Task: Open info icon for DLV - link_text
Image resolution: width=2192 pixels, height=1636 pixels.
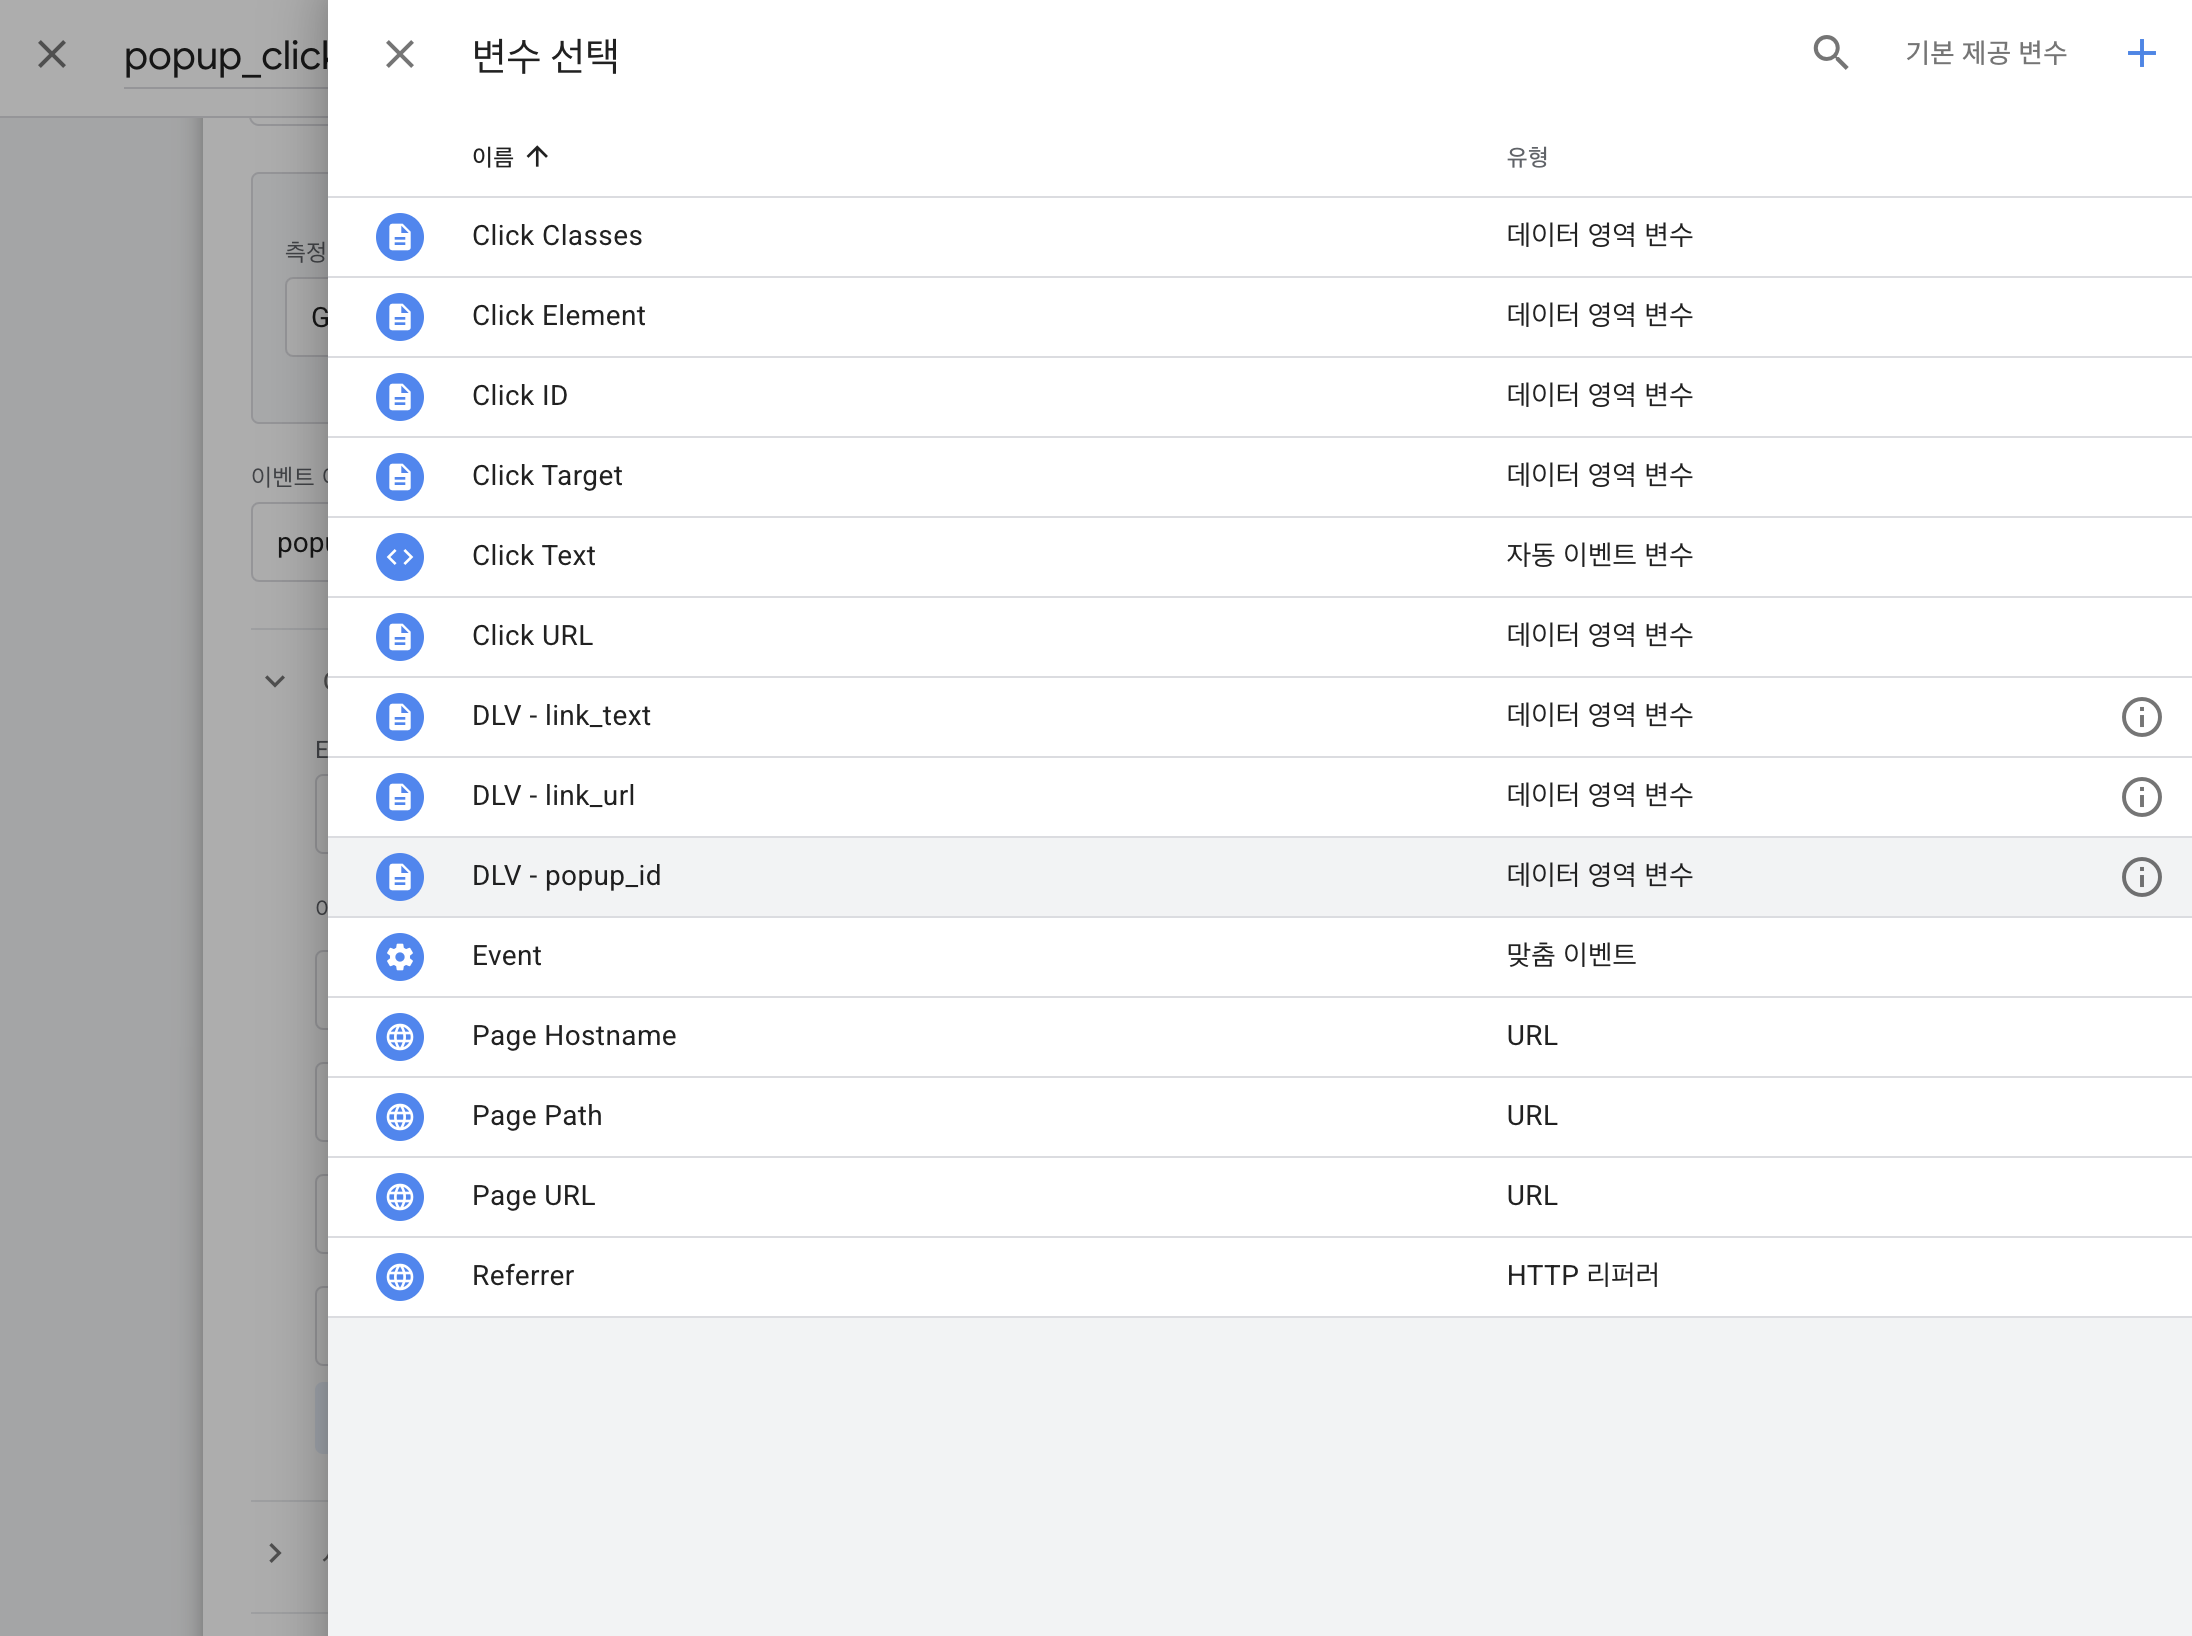Action: 2141,717
